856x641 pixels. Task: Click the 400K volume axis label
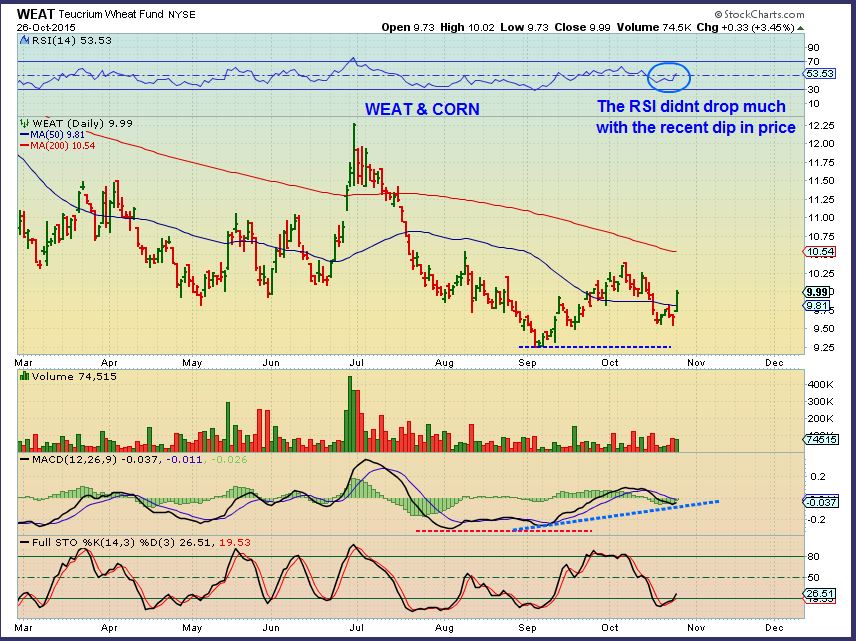point(821,384)
